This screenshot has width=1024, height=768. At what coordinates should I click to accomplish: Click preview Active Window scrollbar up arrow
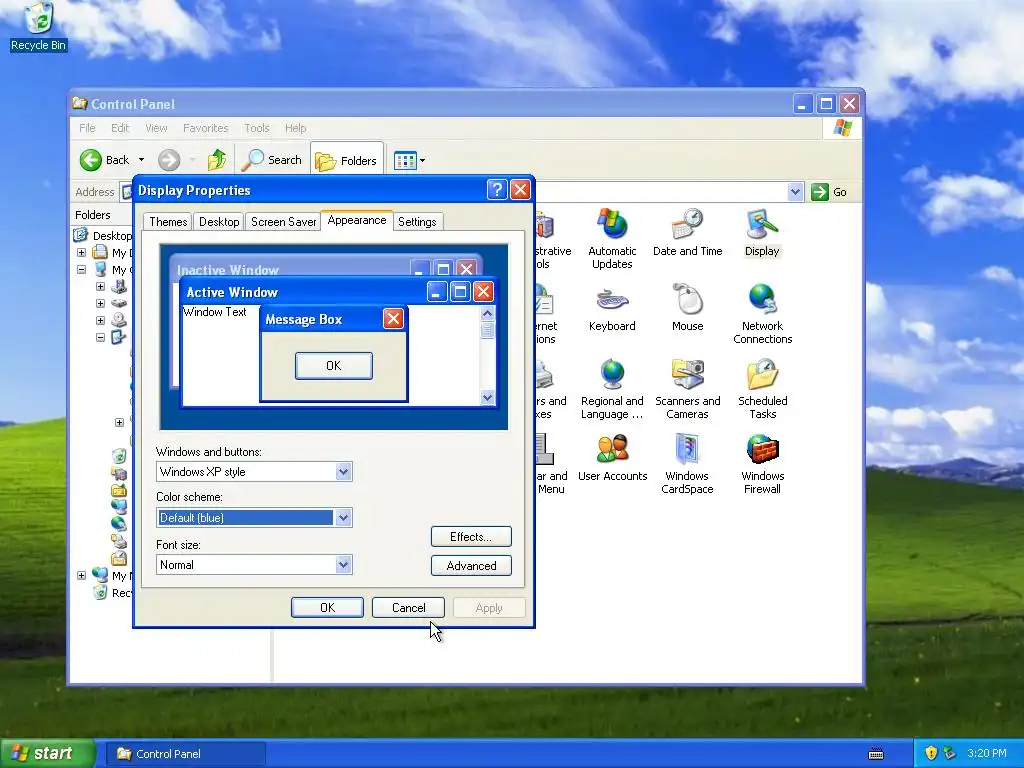coord(487,313)
